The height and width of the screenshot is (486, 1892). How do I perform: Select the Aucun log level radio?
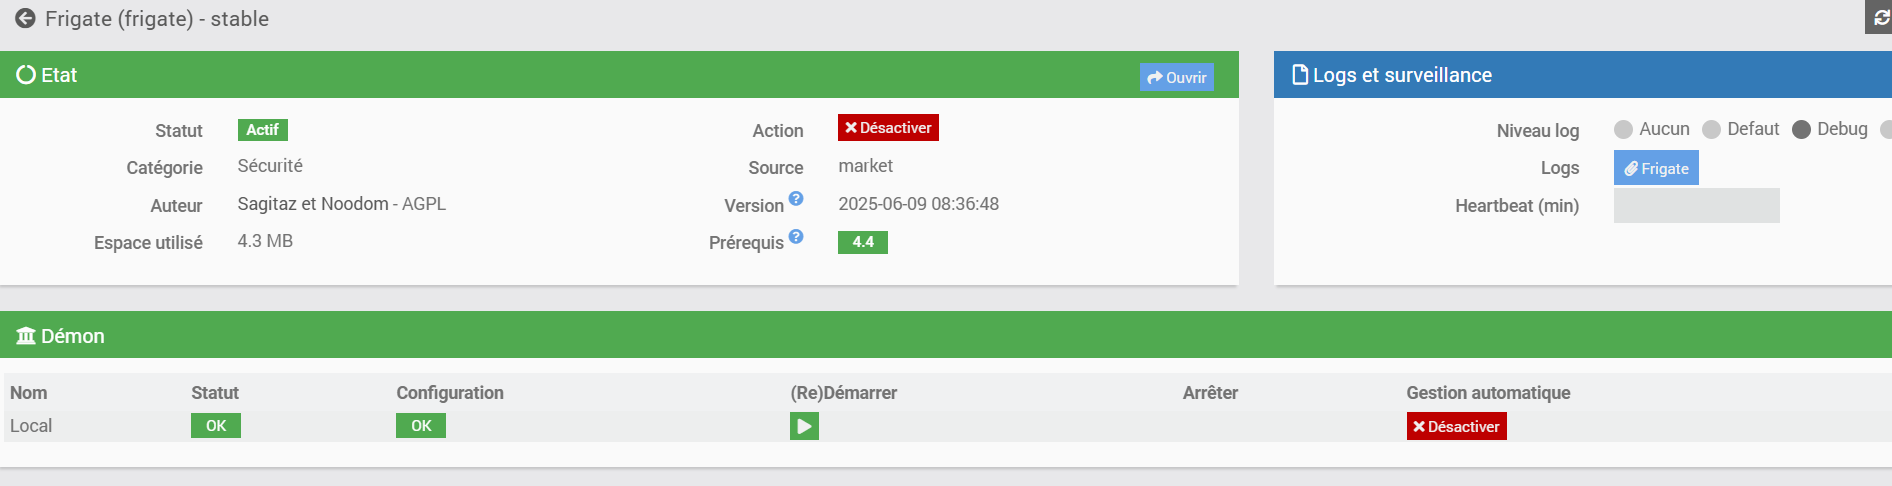[x=1623, y=130]
